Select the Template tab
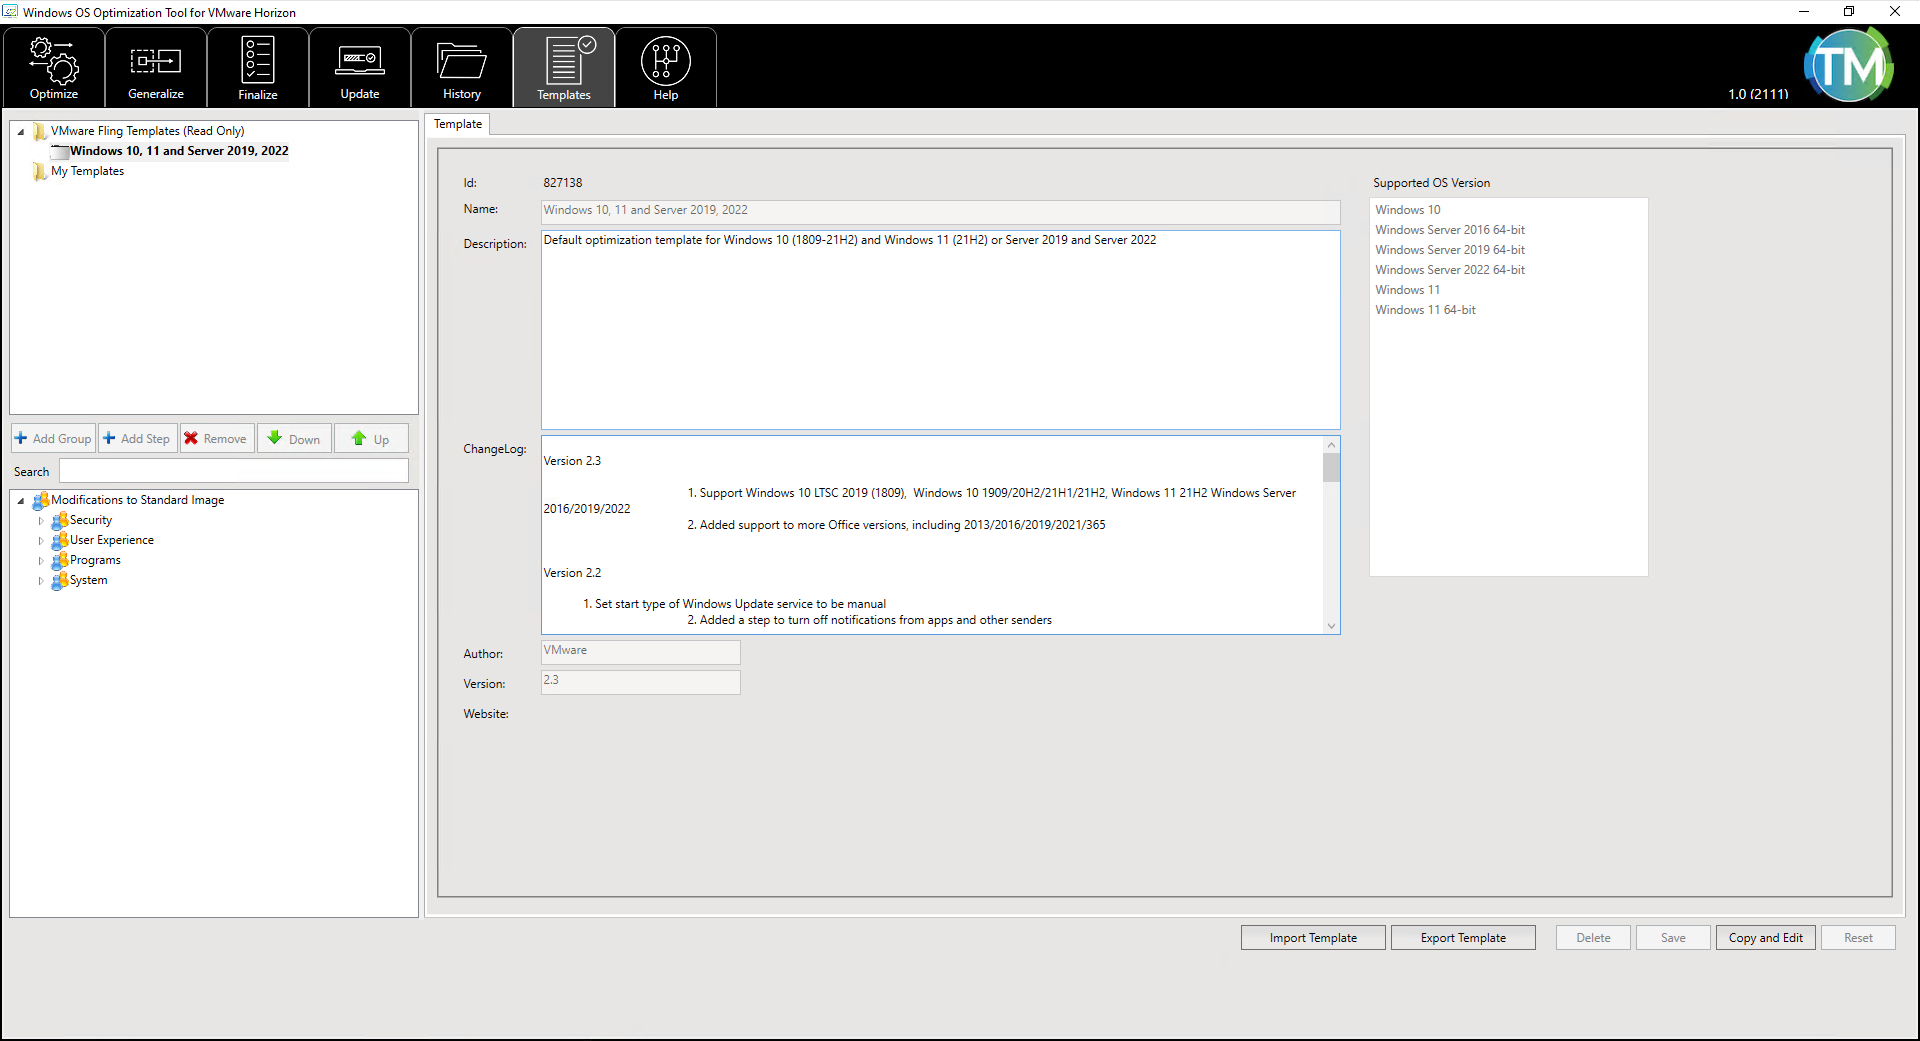 click(x=458, y=124)
